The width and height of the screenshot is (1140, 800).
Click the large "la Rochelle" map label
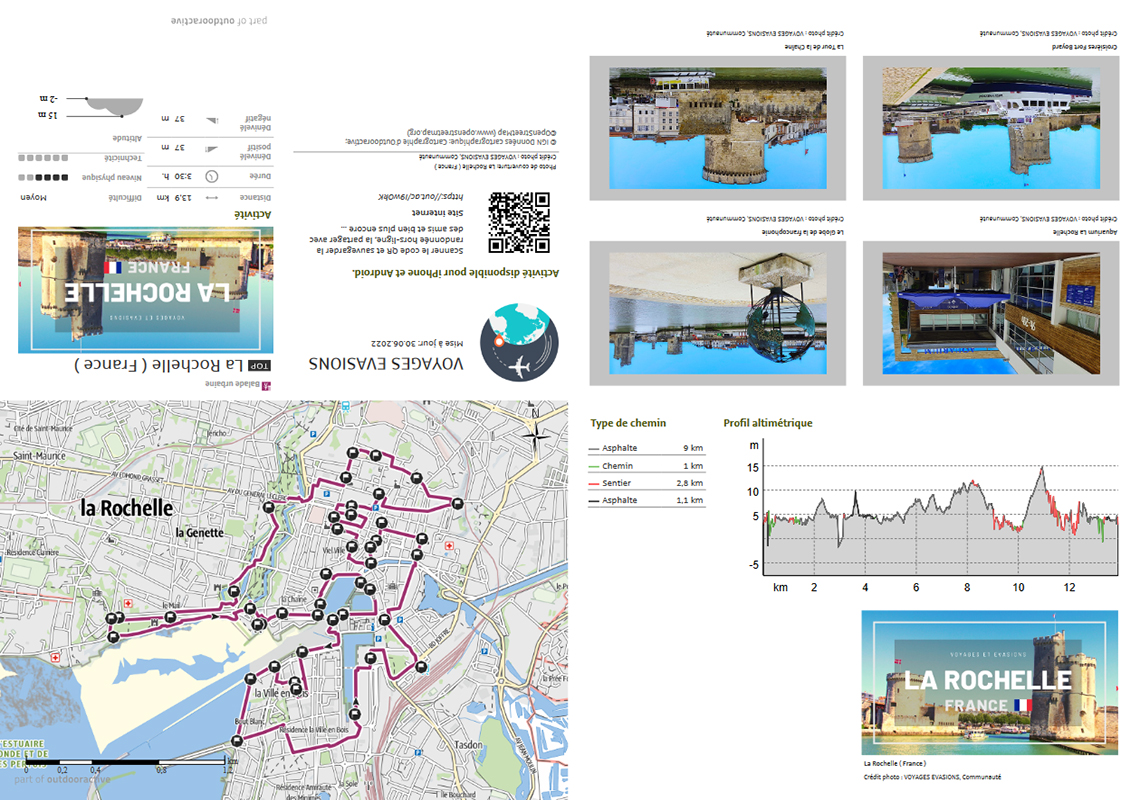click(x=127, y=508)
